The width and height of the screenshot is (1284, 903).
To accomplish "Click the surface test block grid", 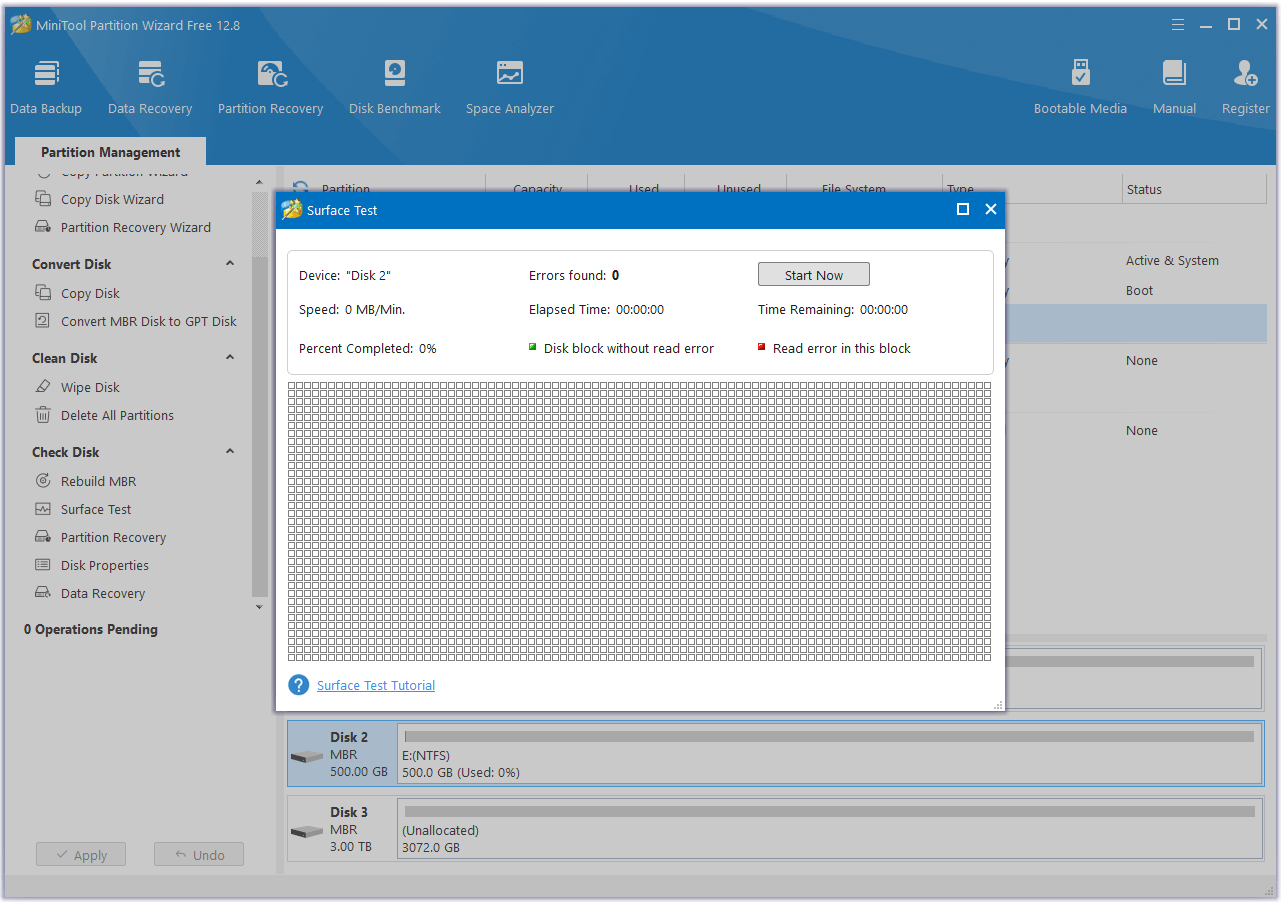I will coord(639,521).
